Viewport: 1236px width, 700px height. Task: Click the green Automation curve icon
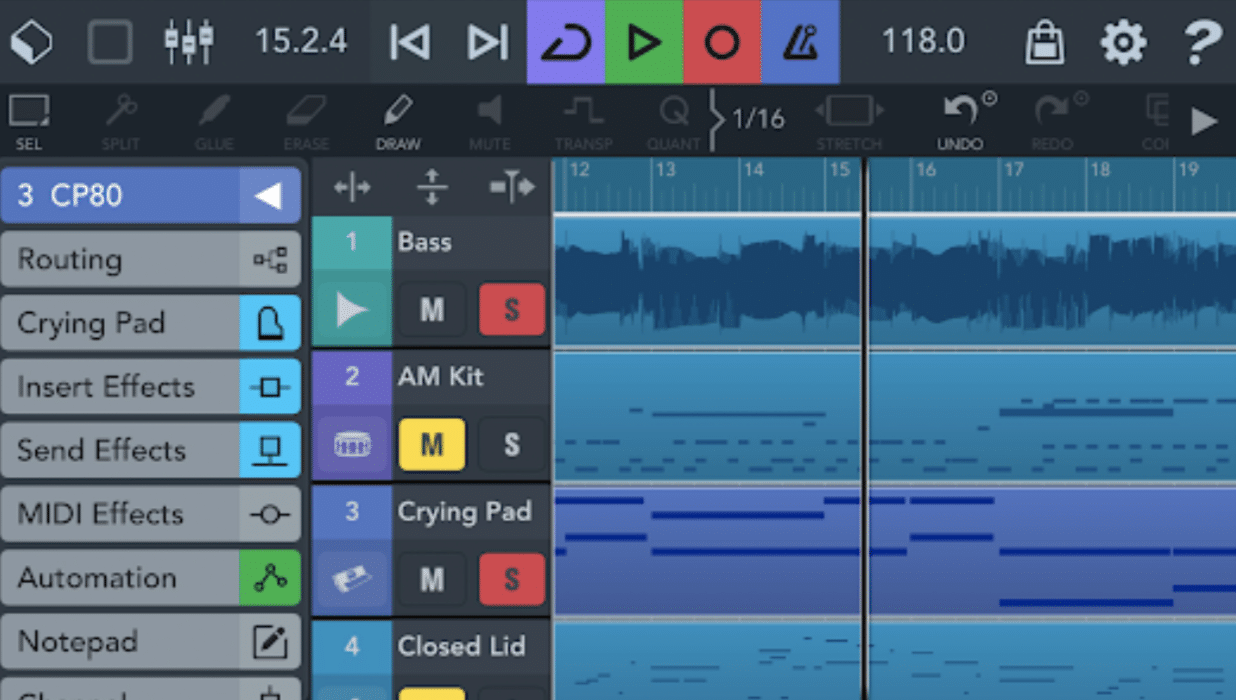click(x=270, y=578)
